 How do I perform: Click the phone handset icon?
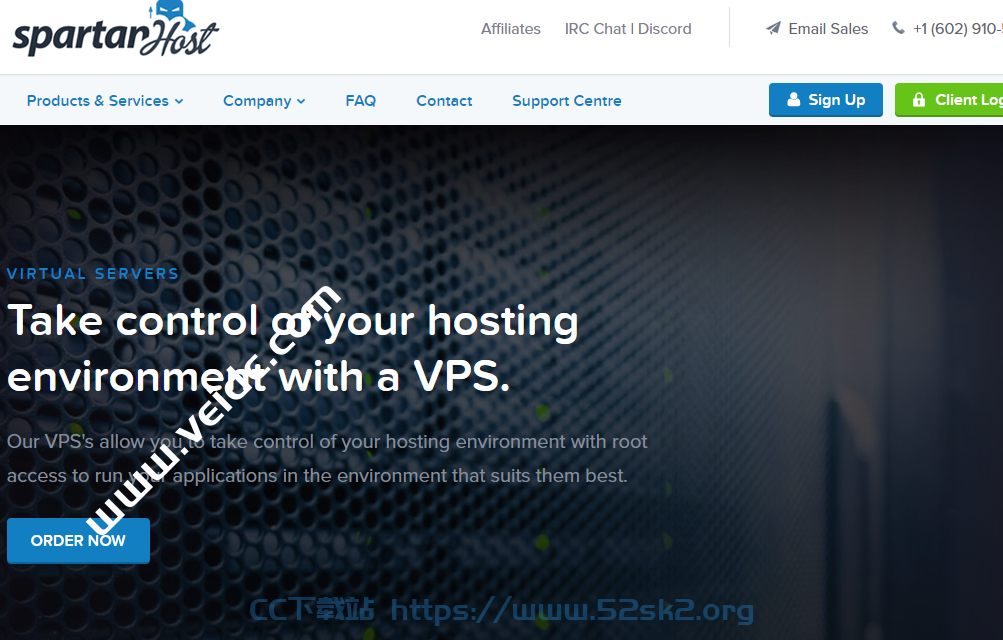pos(898,28)
